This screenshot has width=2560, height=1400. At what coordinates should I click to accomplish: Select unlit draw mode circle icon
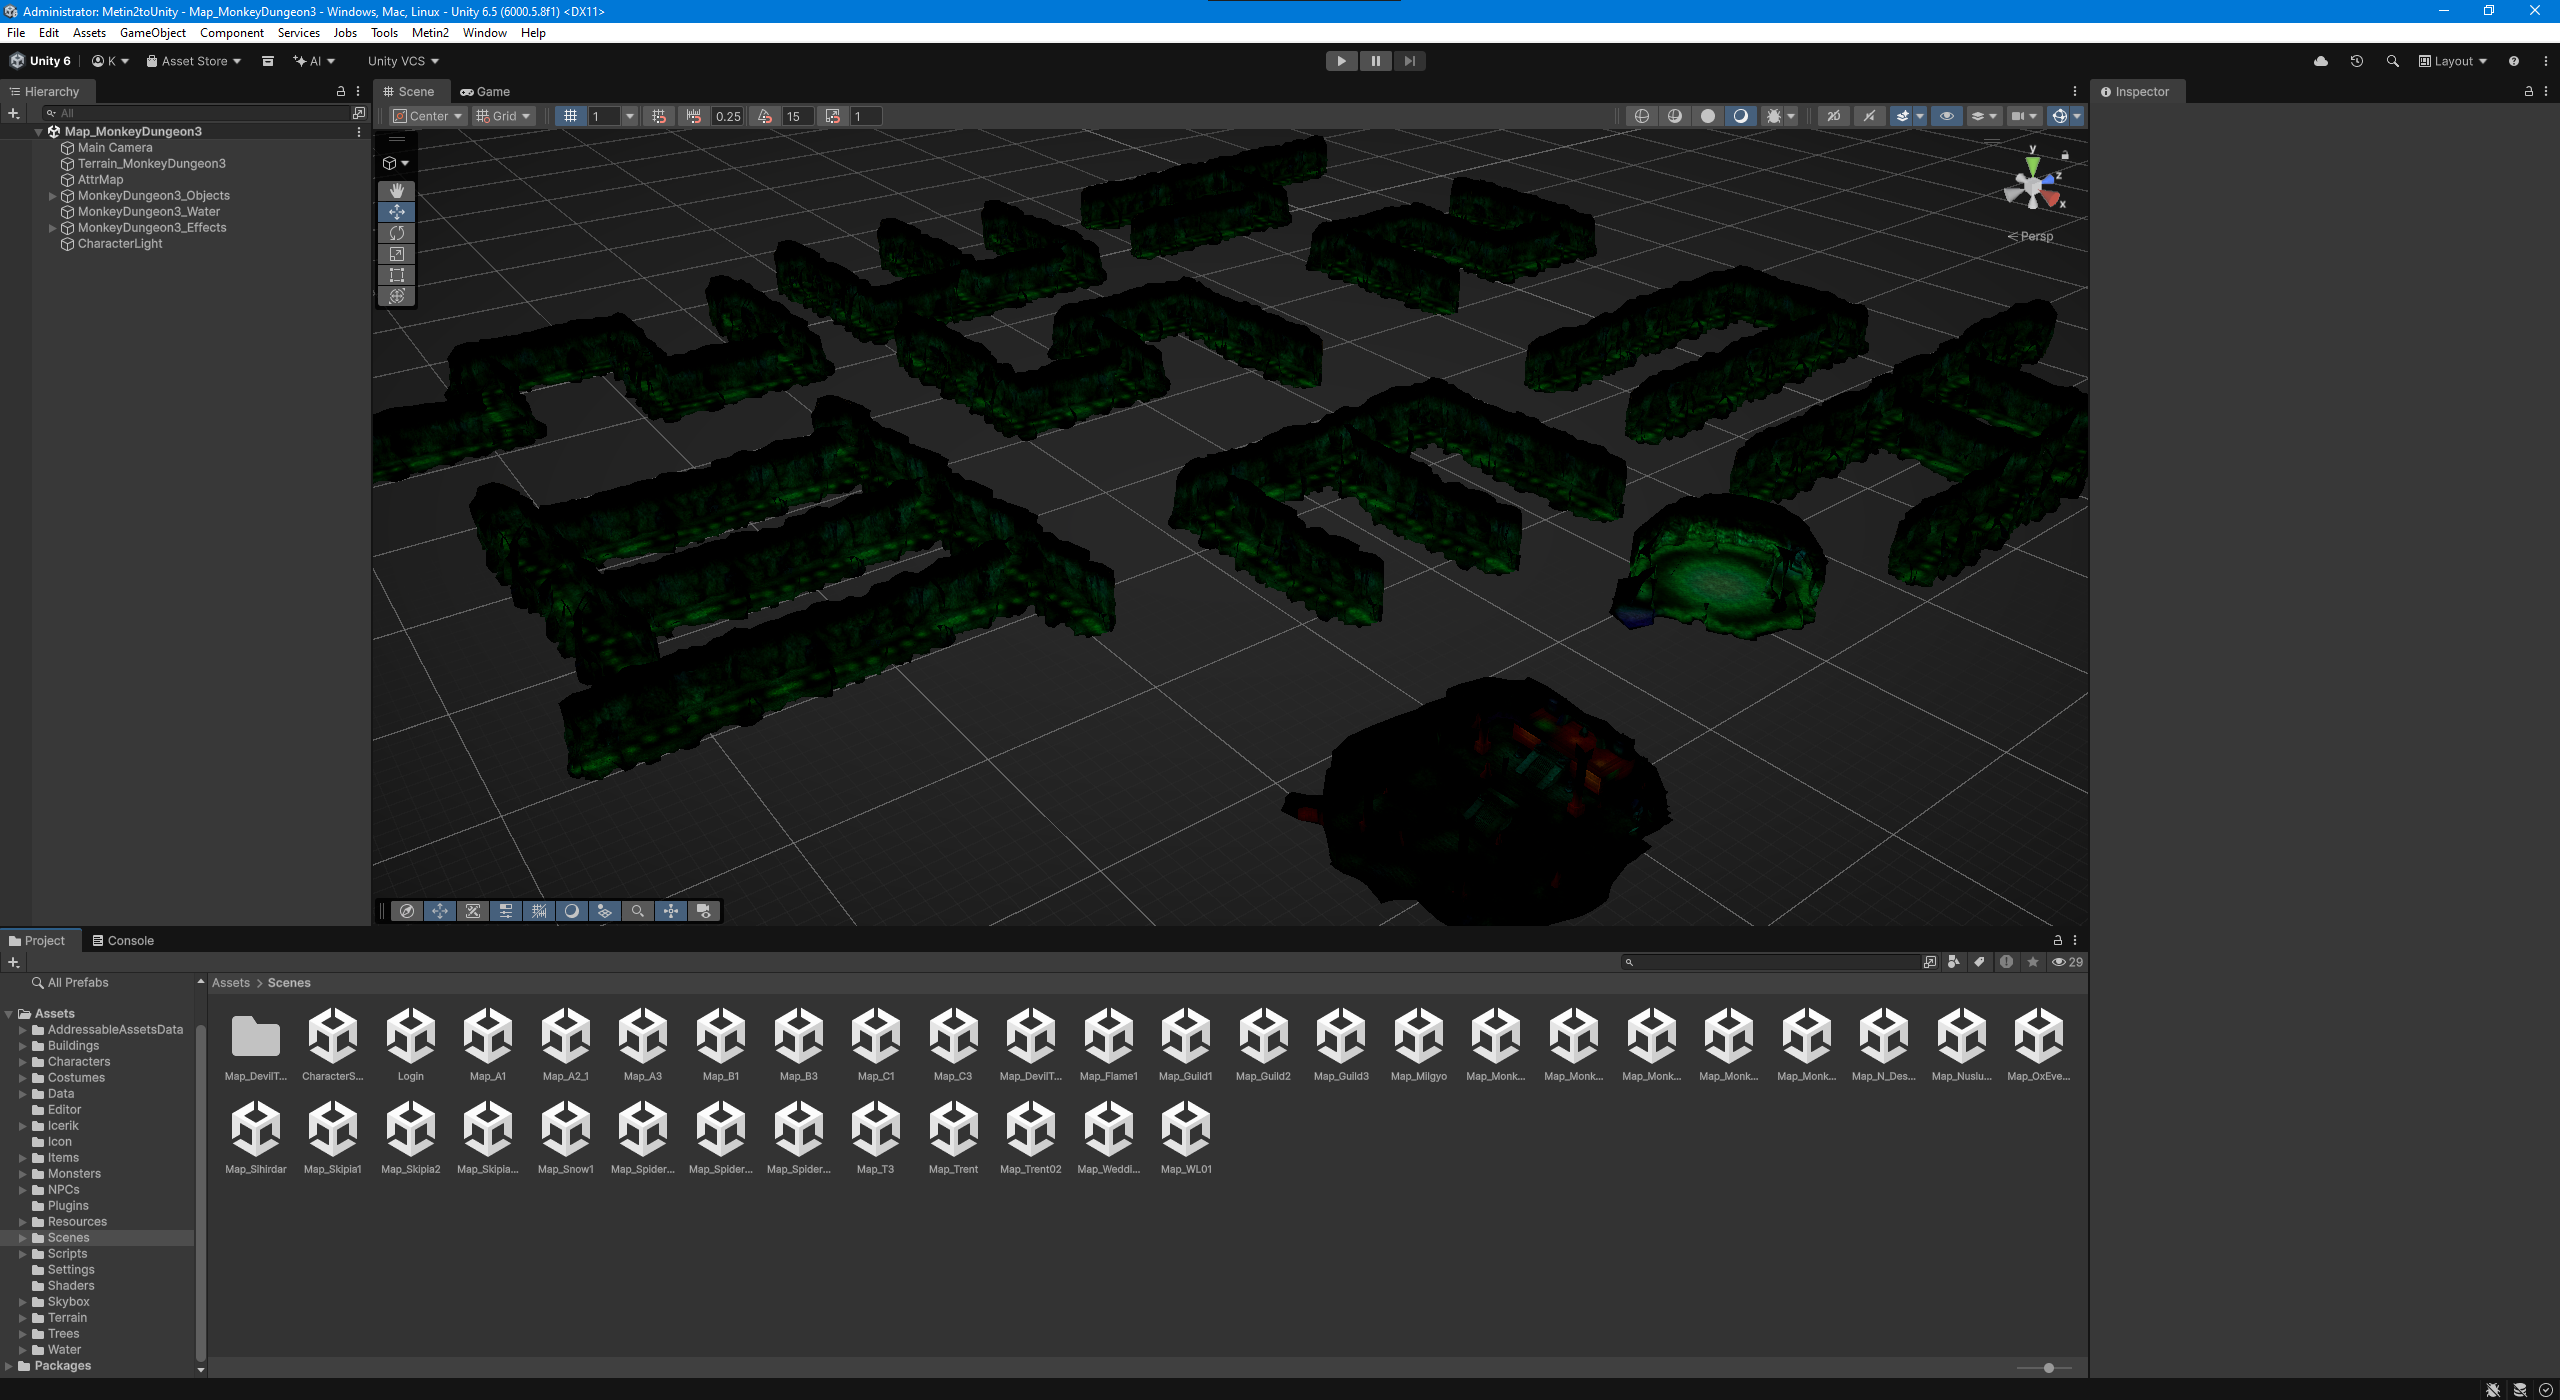(1708, 116)
